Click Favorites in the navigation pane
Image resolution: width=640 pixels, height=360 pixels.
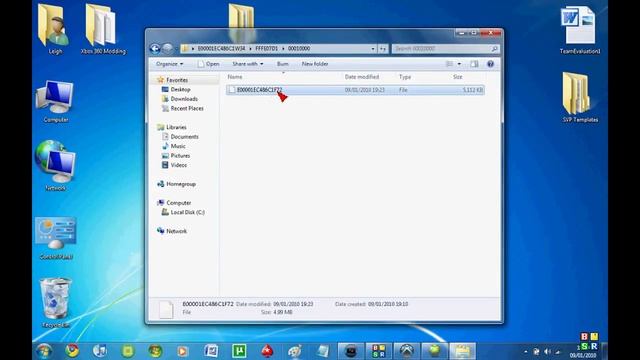[177, 80]
